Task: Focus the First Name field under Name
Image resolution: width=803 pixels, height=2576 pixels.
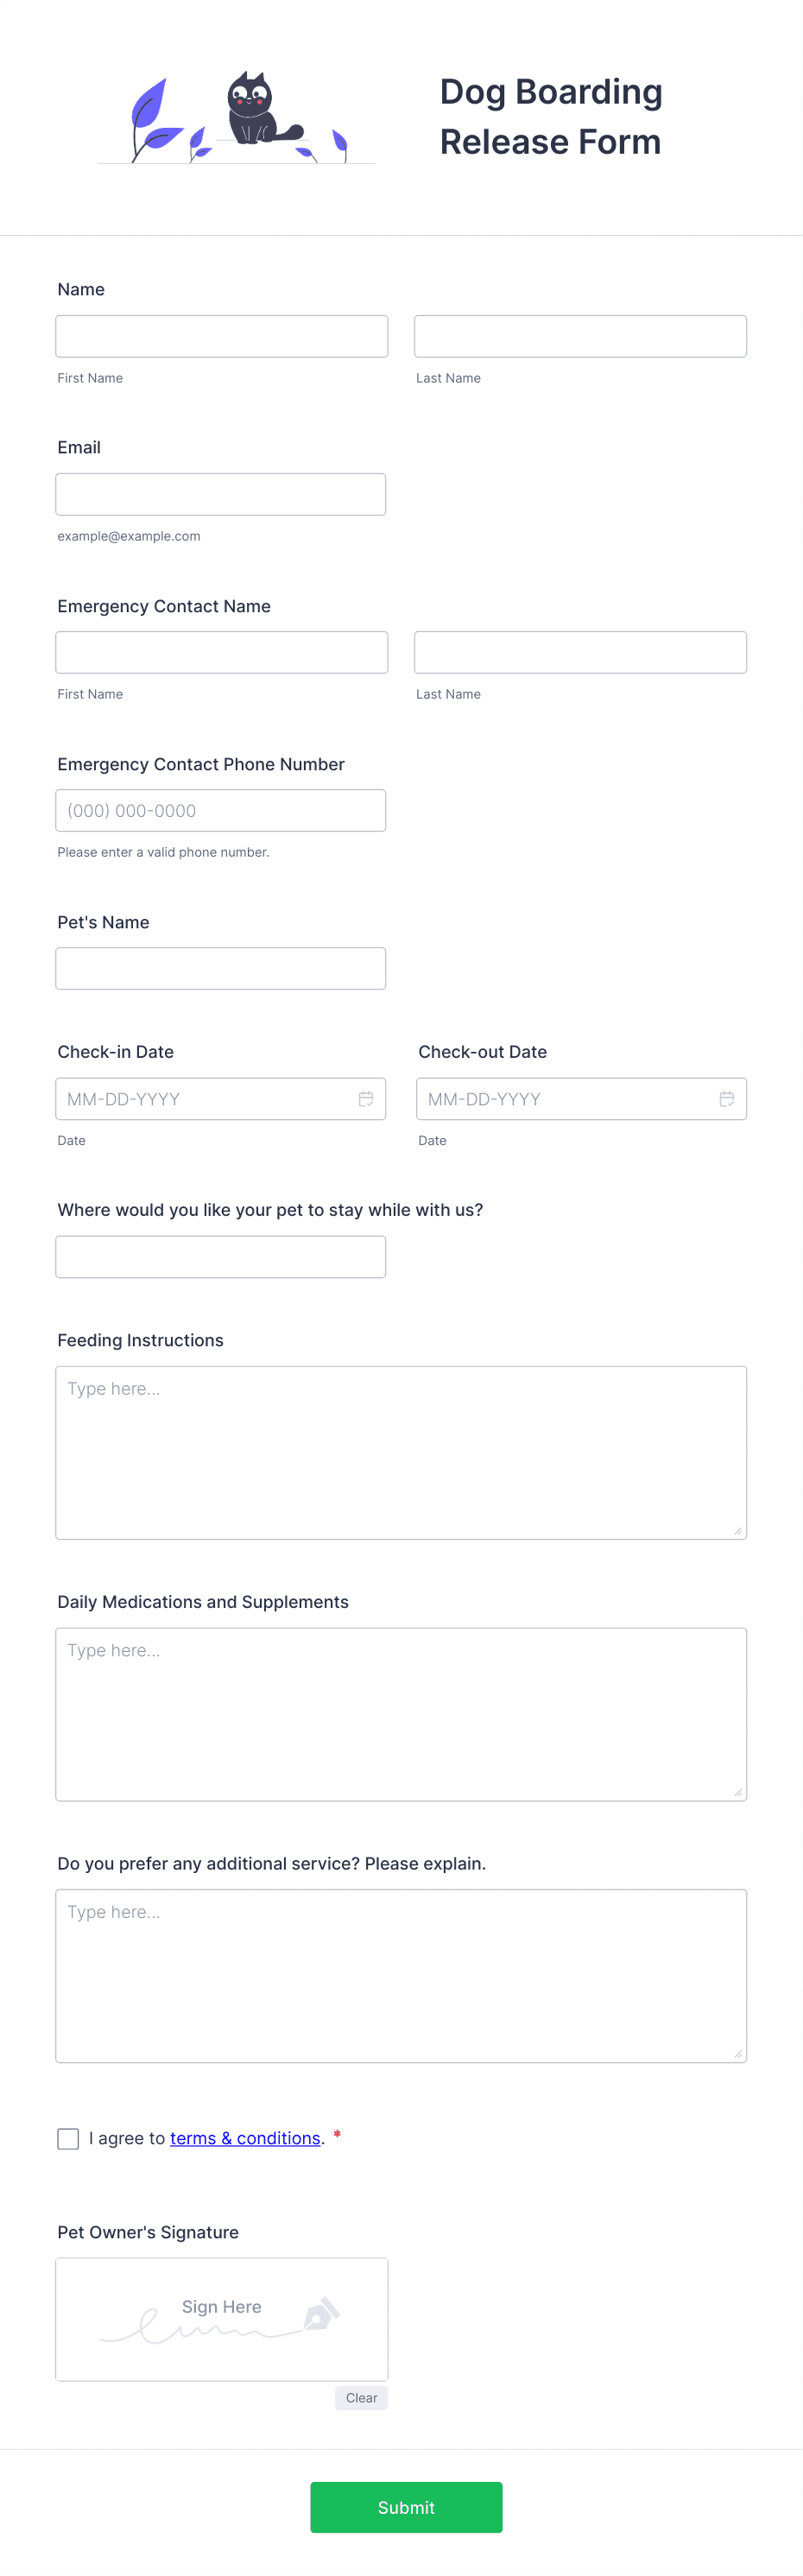Action: tap(222, 336)
